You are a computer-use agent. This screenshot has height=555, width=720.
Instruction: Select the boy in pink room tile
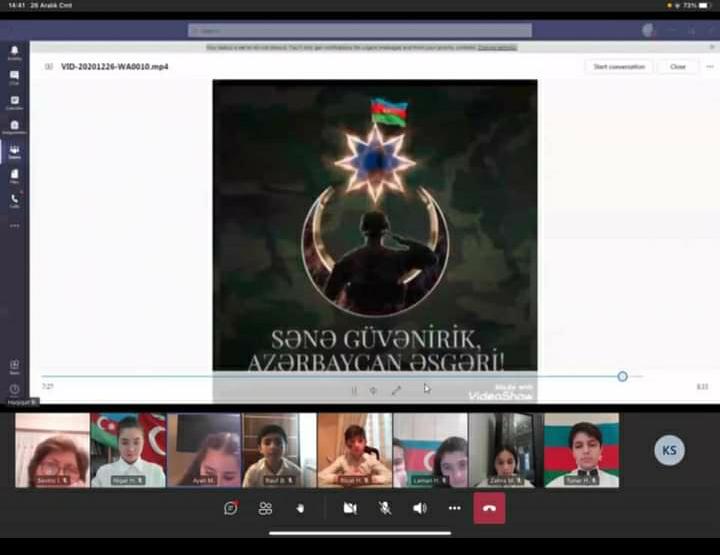[x=354, y=450]
